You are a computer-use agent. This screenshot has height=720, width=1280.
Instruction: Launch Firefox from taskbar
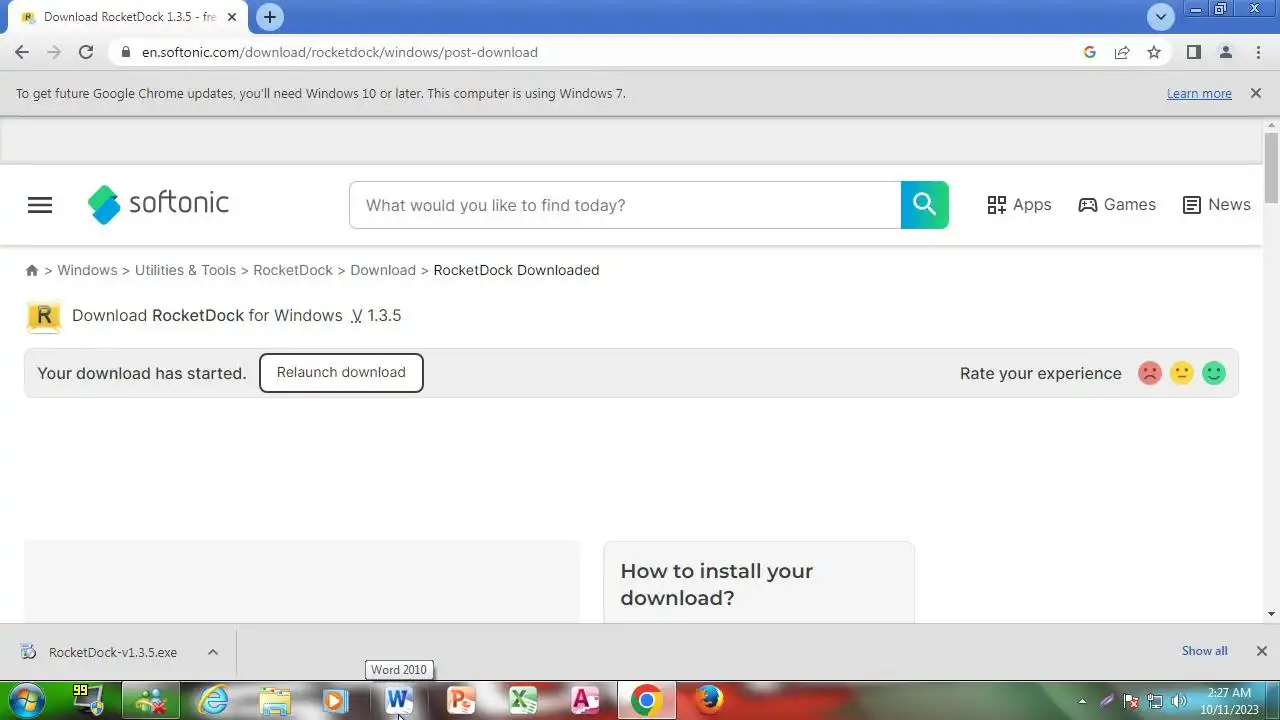(709, 700)
